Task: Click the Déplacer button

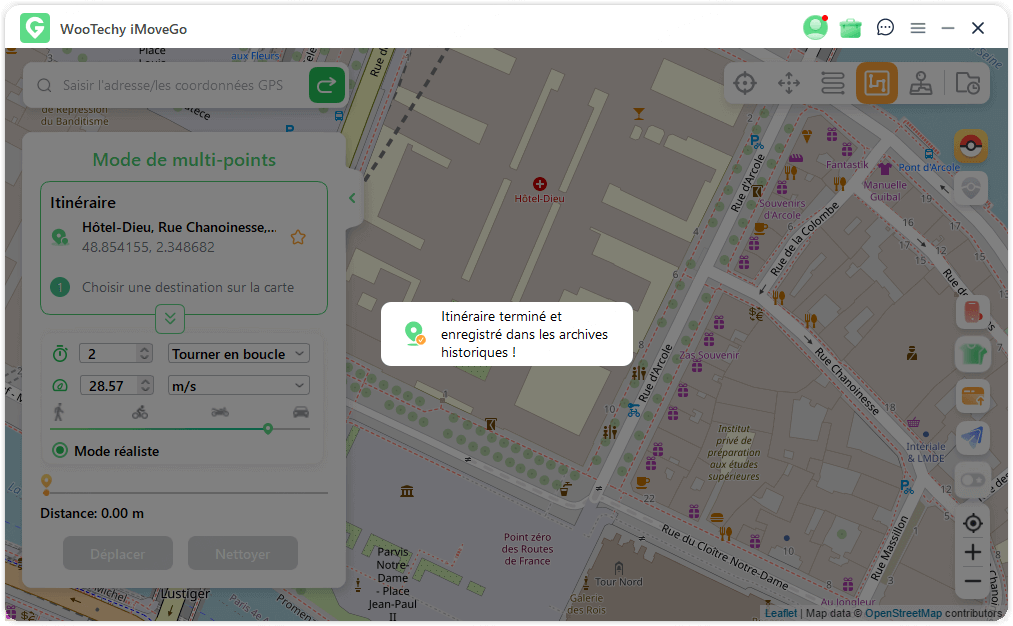Action: pyautogui.click(x=118, y=554)
